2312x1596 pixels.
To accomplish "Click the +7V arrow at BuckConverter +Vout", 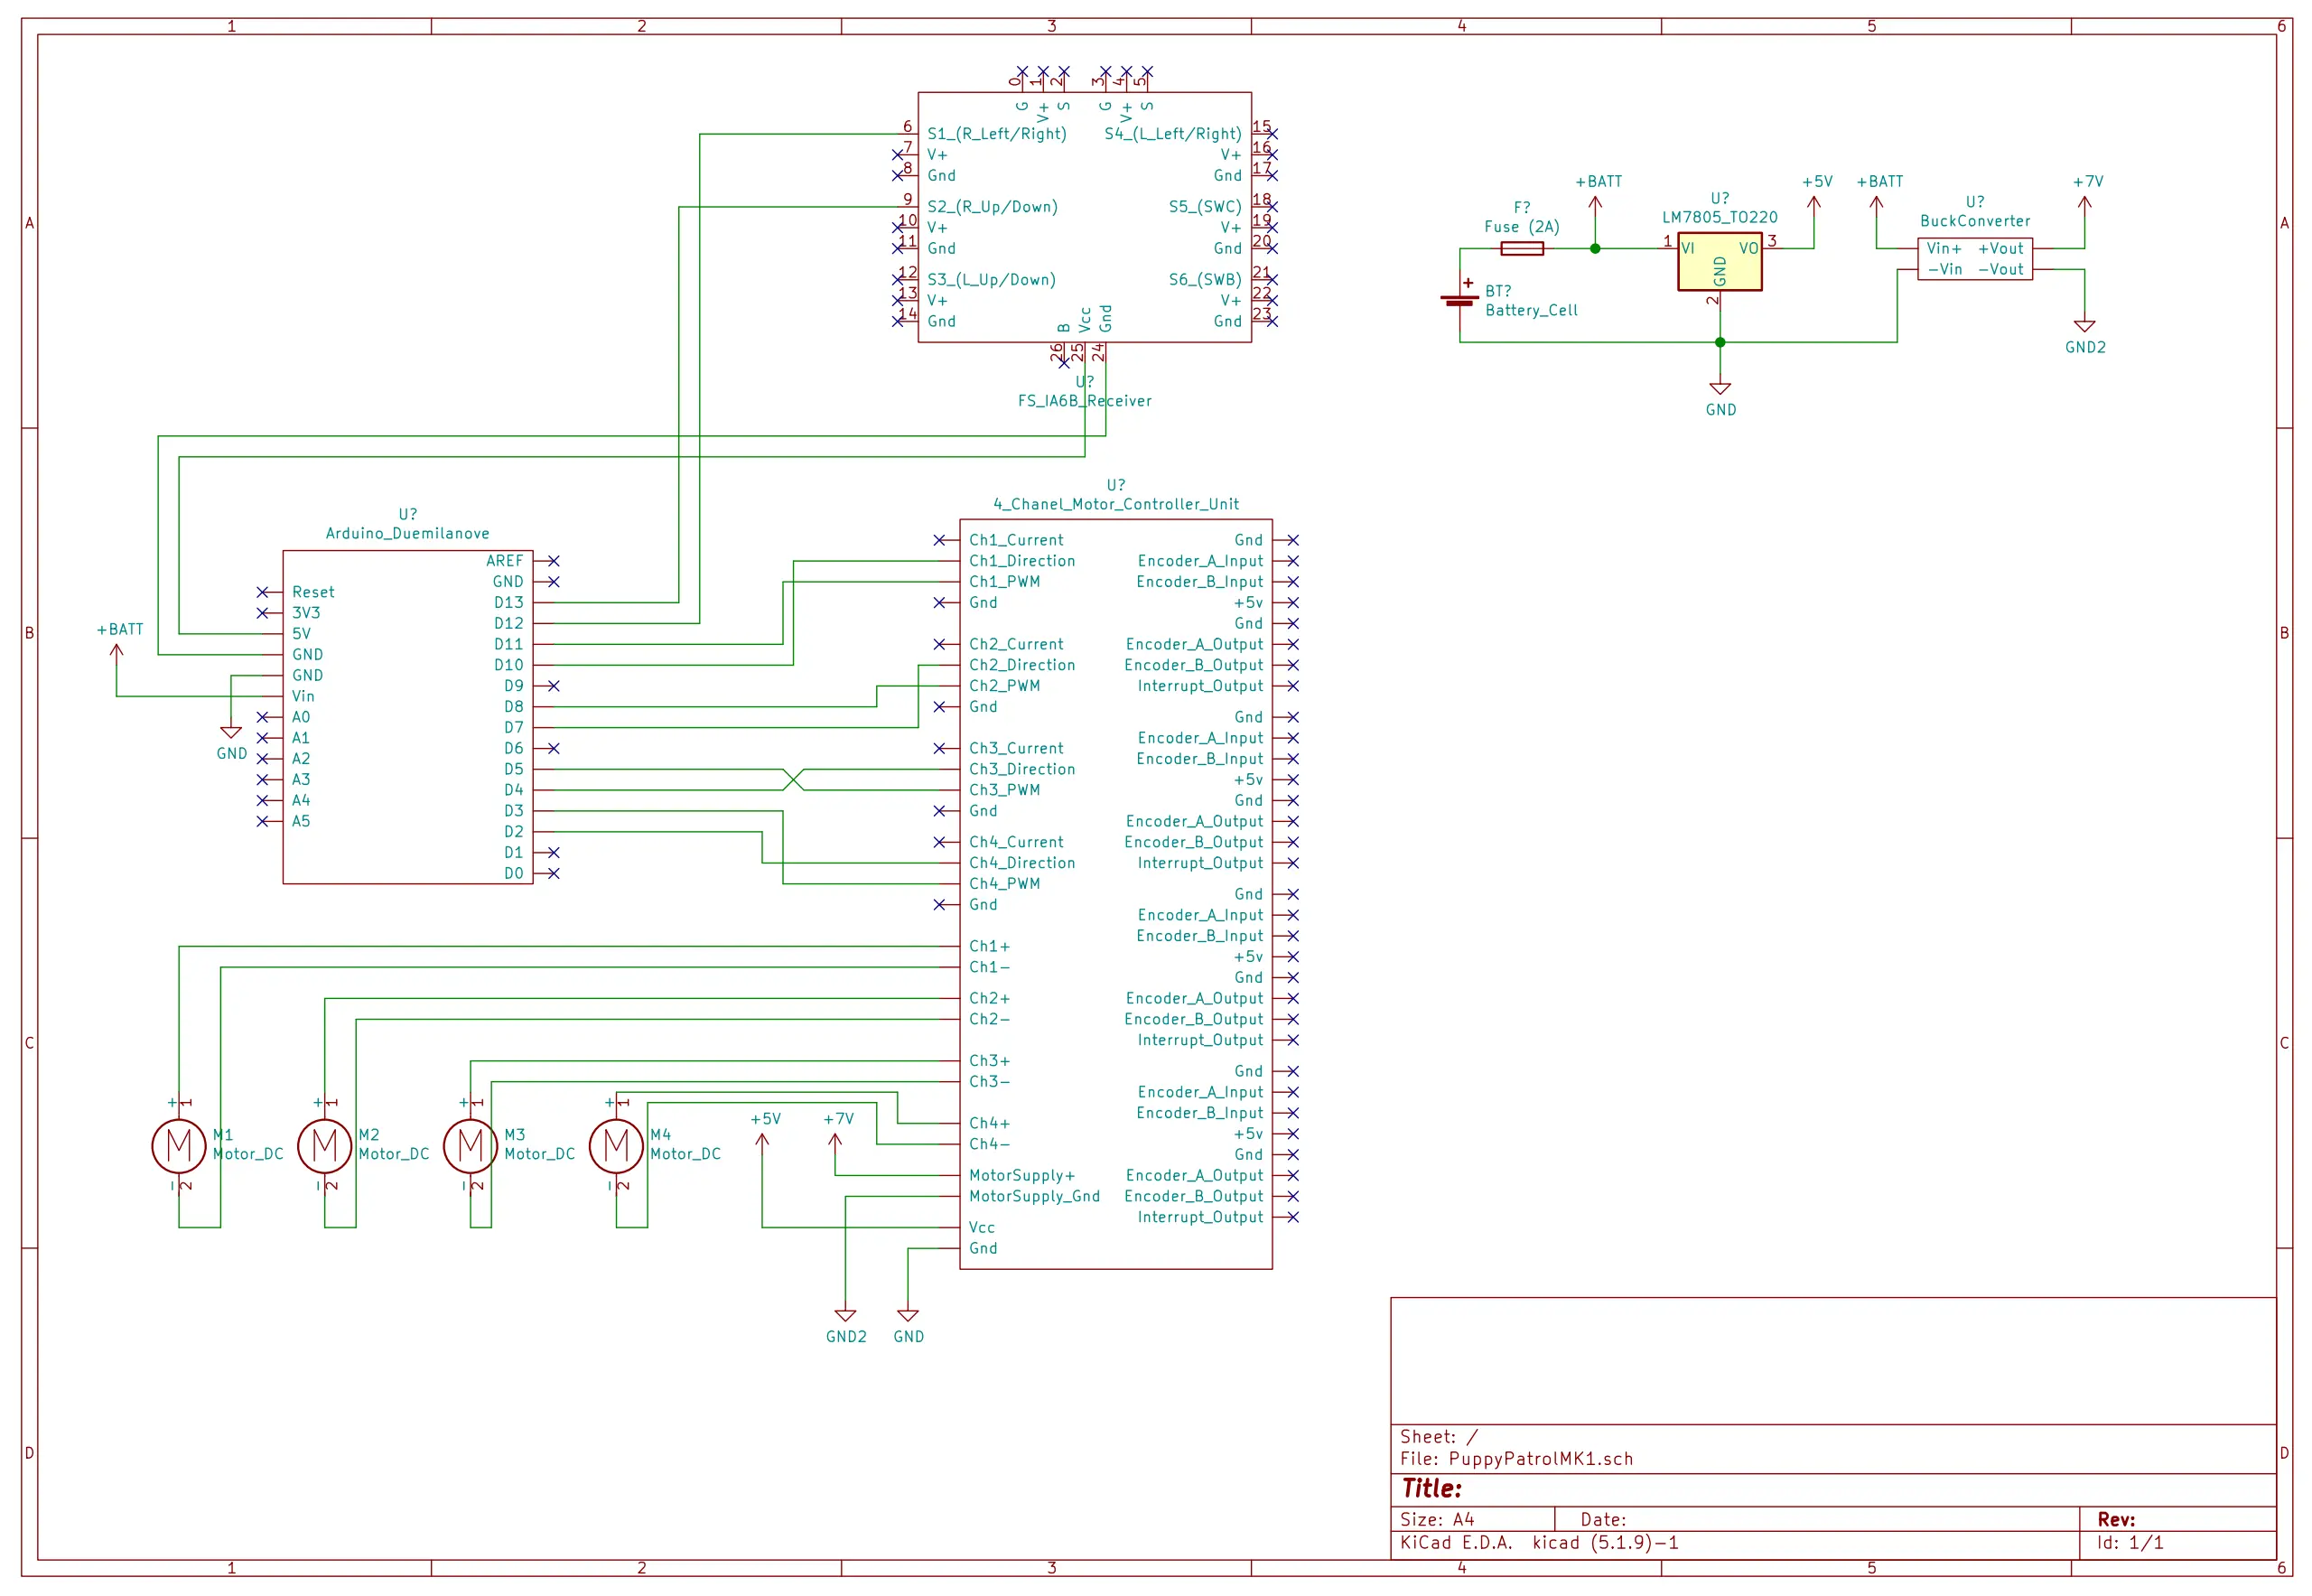I will click(2085, 205).
